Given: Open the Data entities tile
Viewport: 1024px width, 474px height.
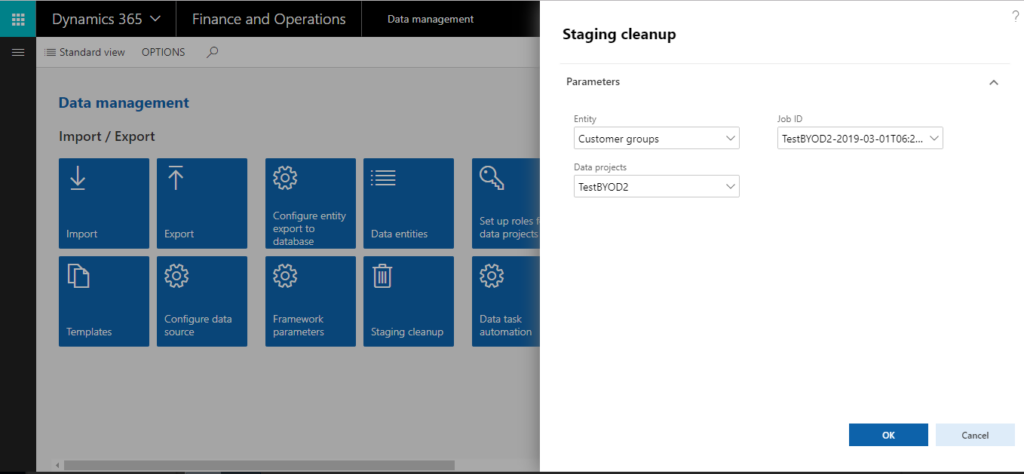Looking at the screenshot, I should pos(409,203).
